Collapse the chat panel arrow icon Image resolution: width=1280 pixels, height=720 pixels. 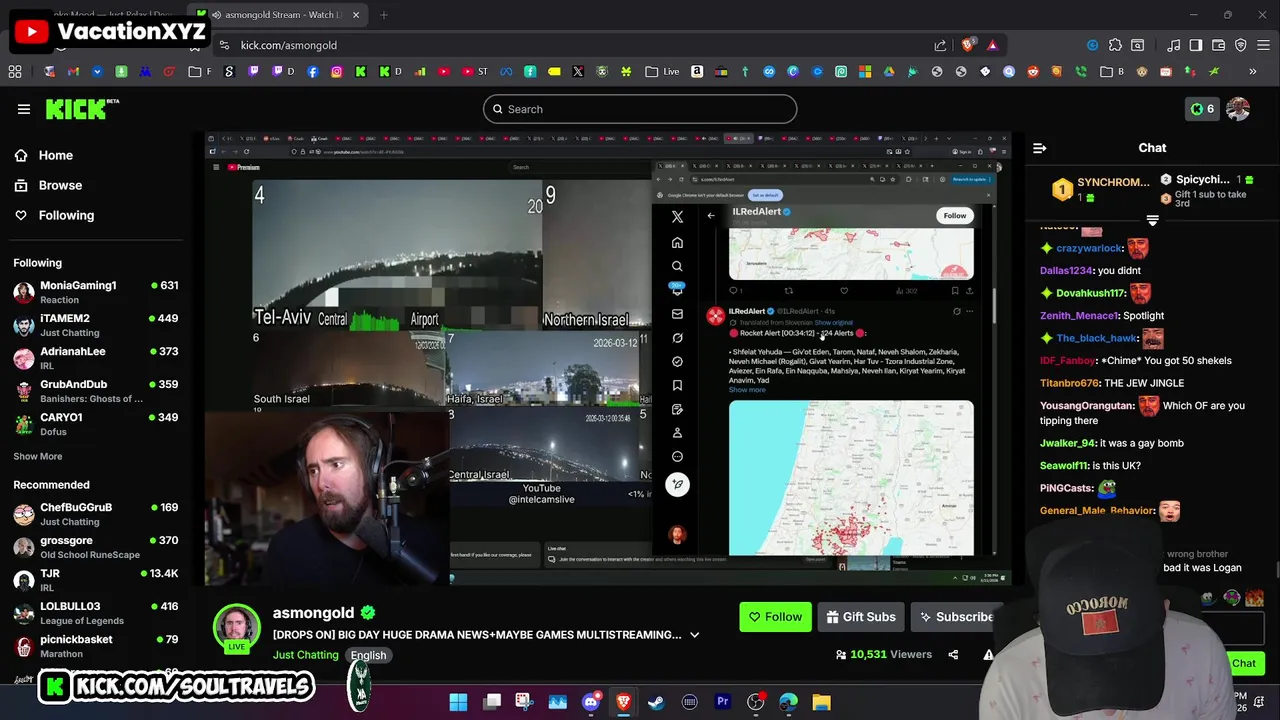click(x=1040, y=148)
